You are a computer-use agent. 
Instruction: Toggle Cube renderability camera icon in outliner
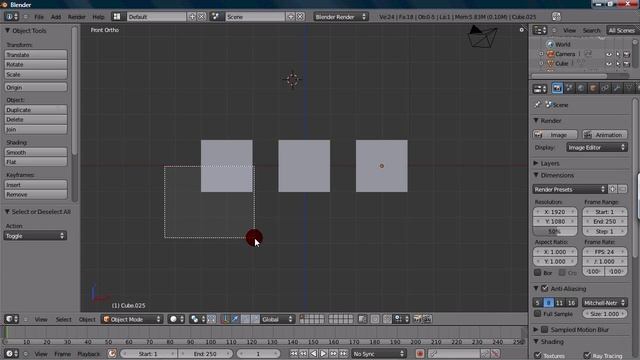pos(627,64)
